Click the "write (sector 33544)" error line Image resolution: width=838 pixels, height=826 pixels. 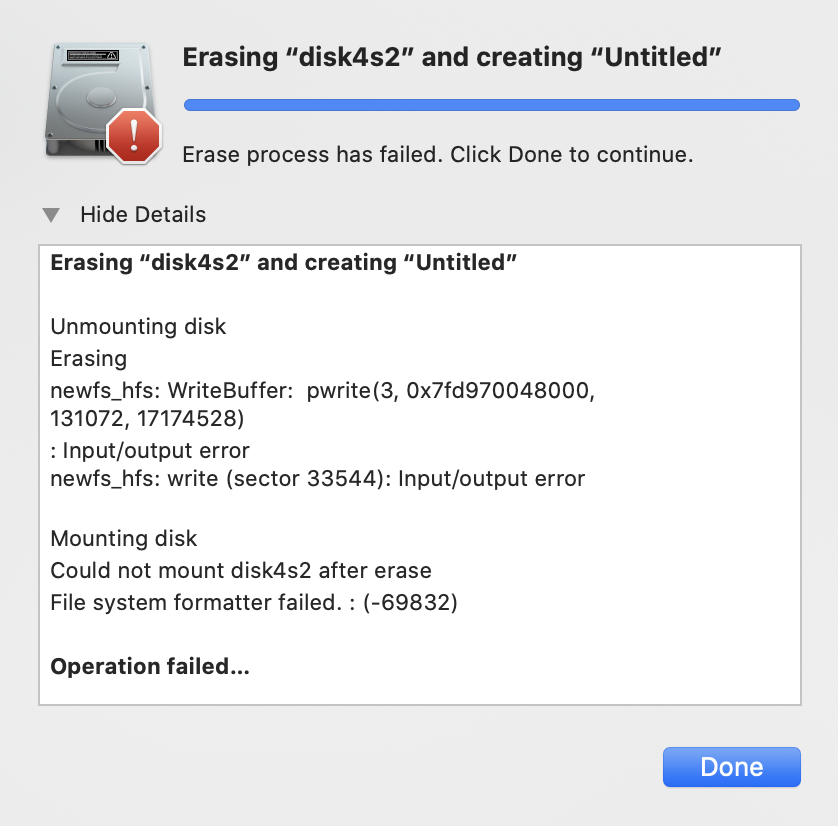317,479
